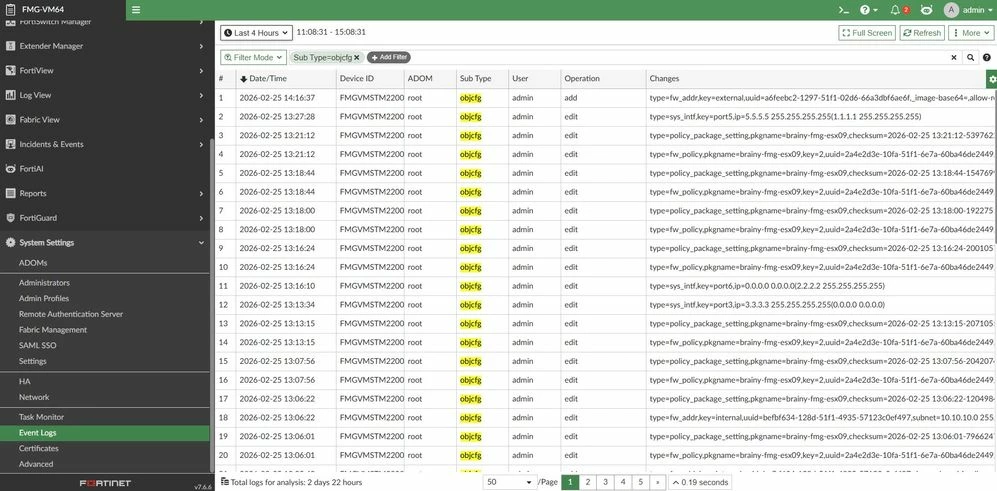This screenshot has height=491, width=997.
Task: Click the Log View sidebar icon
Action: 10,95
